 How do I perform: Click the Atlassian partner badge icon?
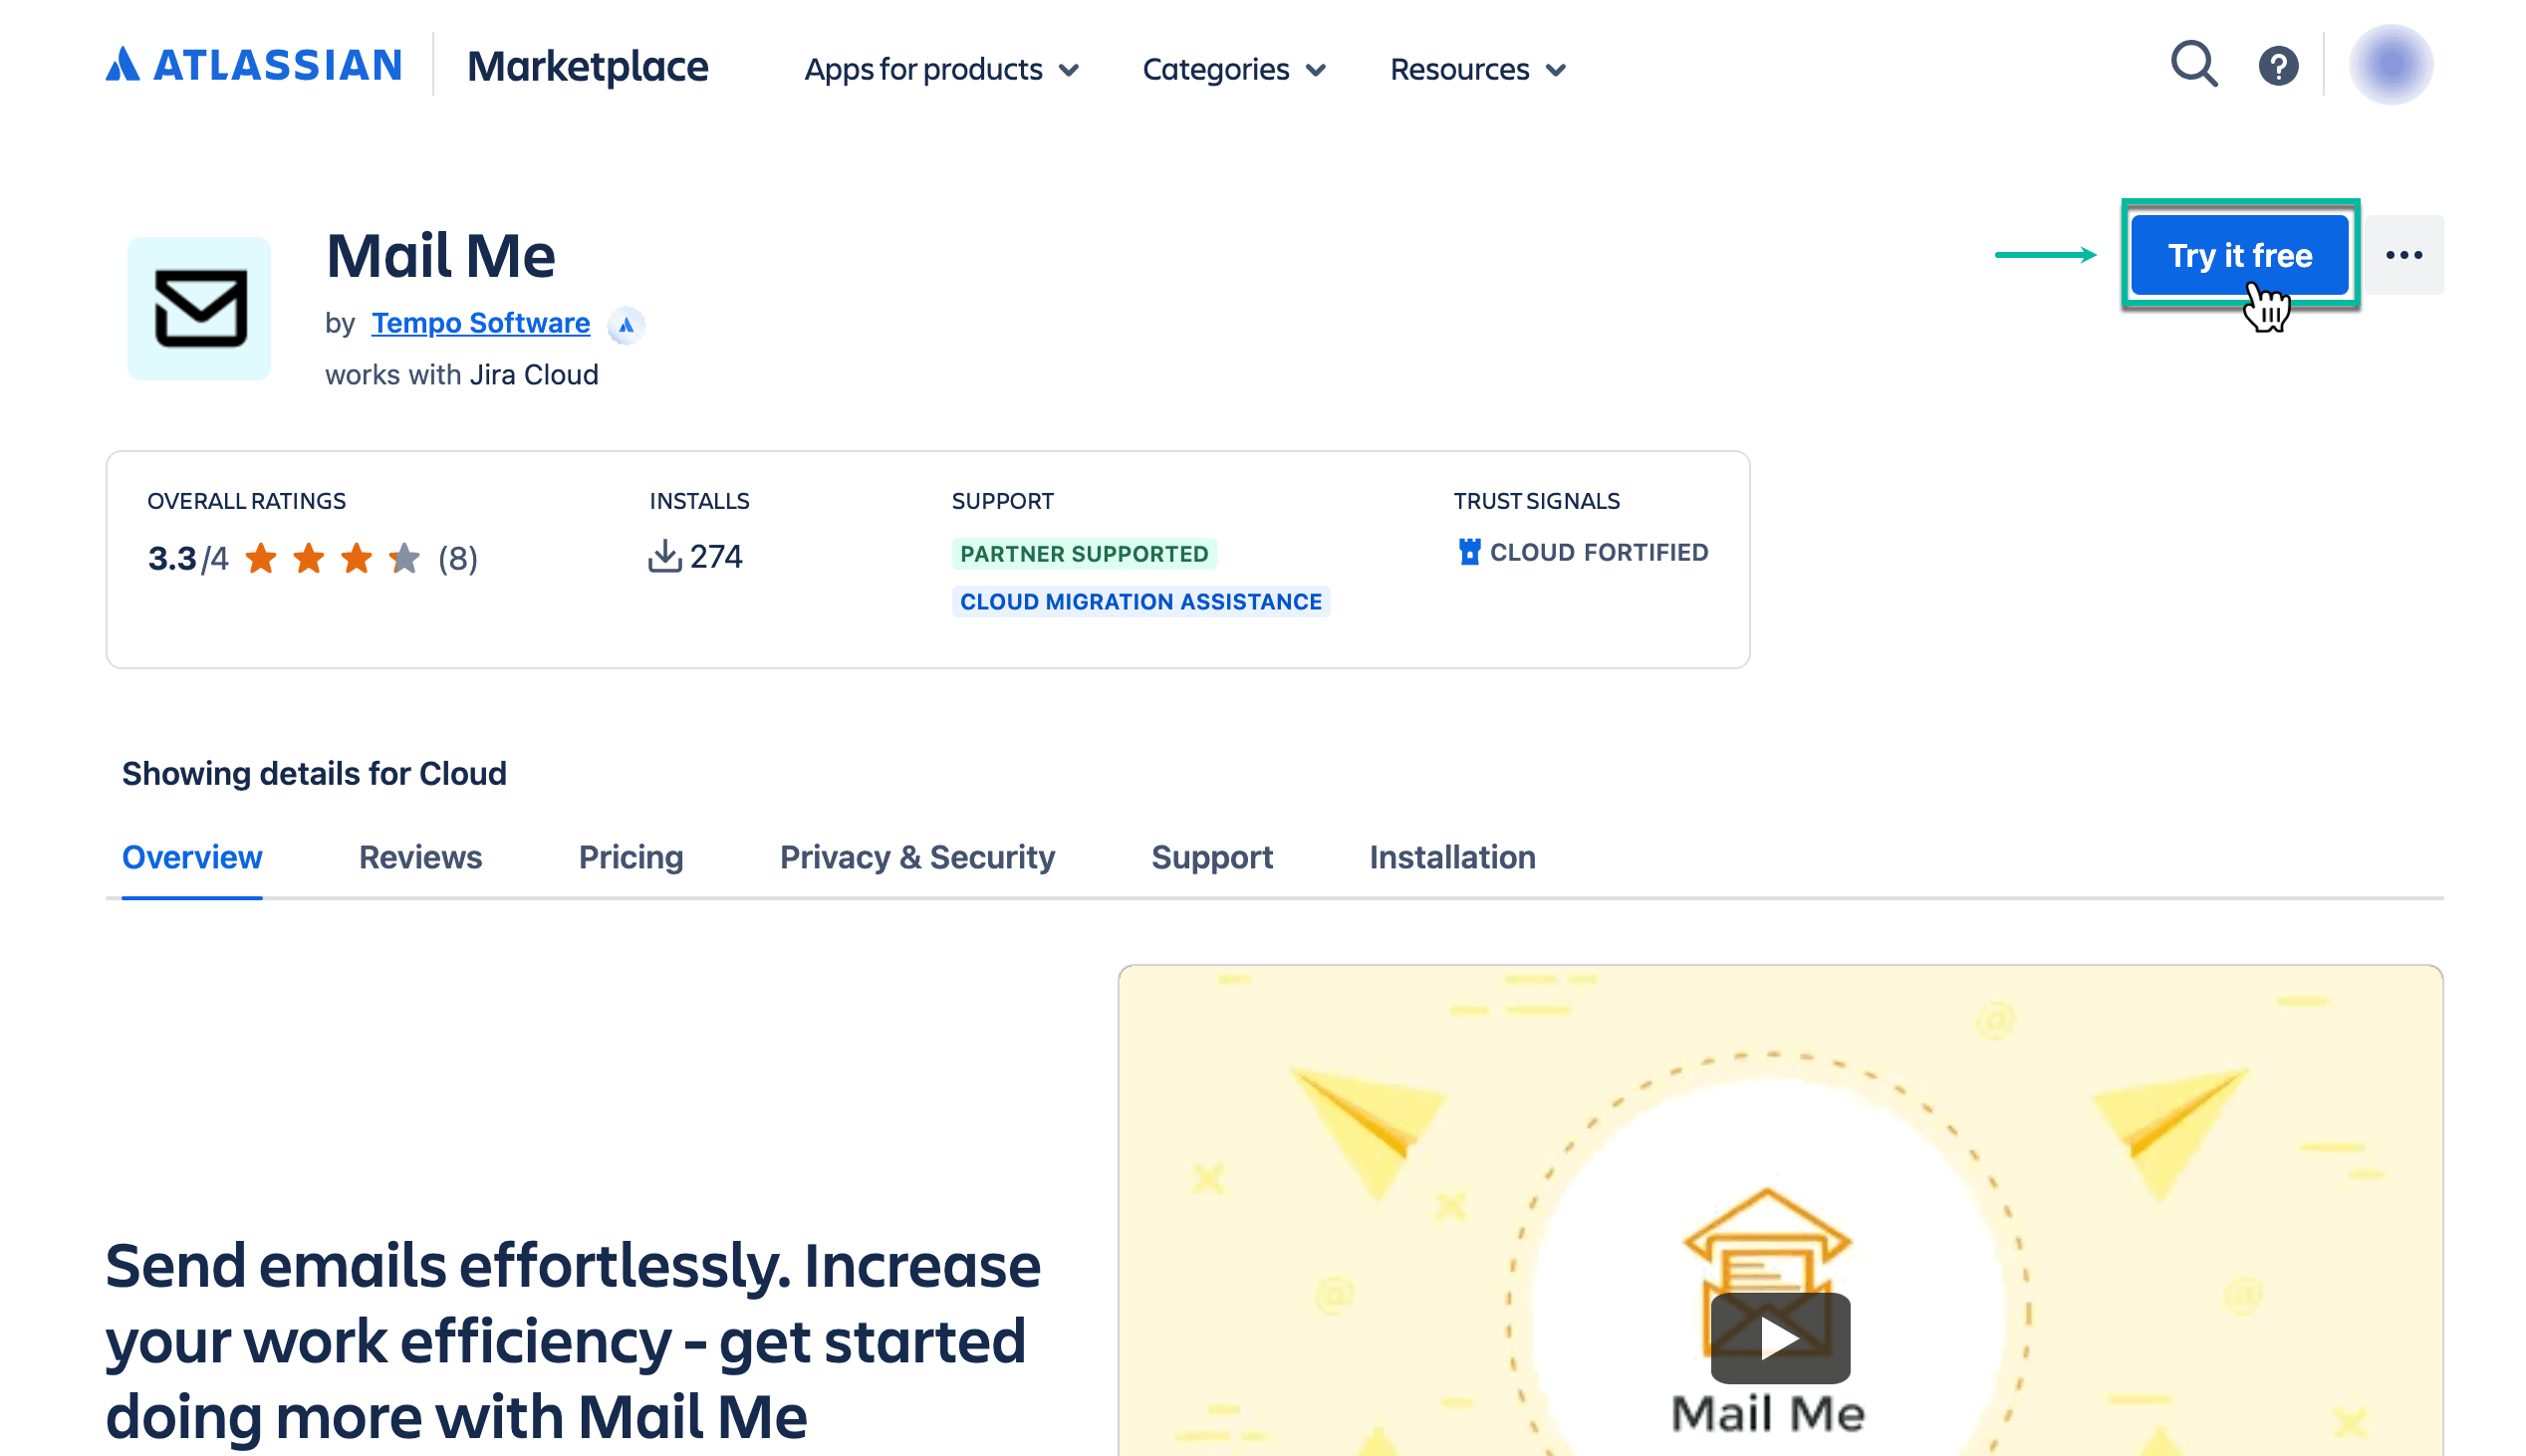click(x=626, y=325)
